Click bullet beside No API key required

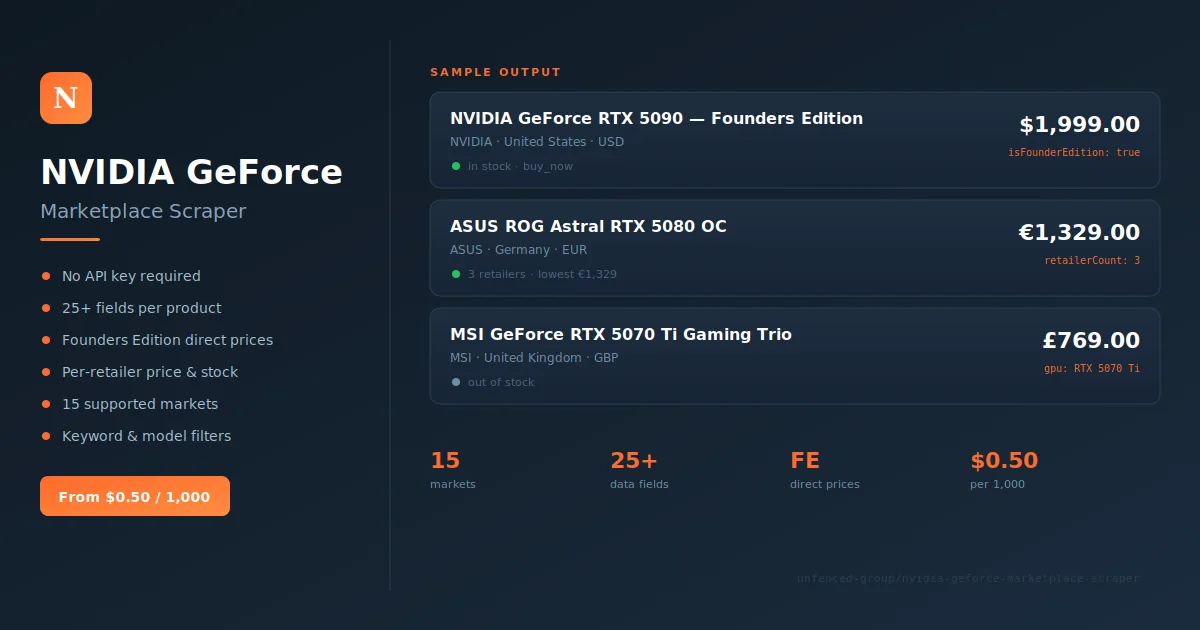pyautogui.click(x=45, y=276)
